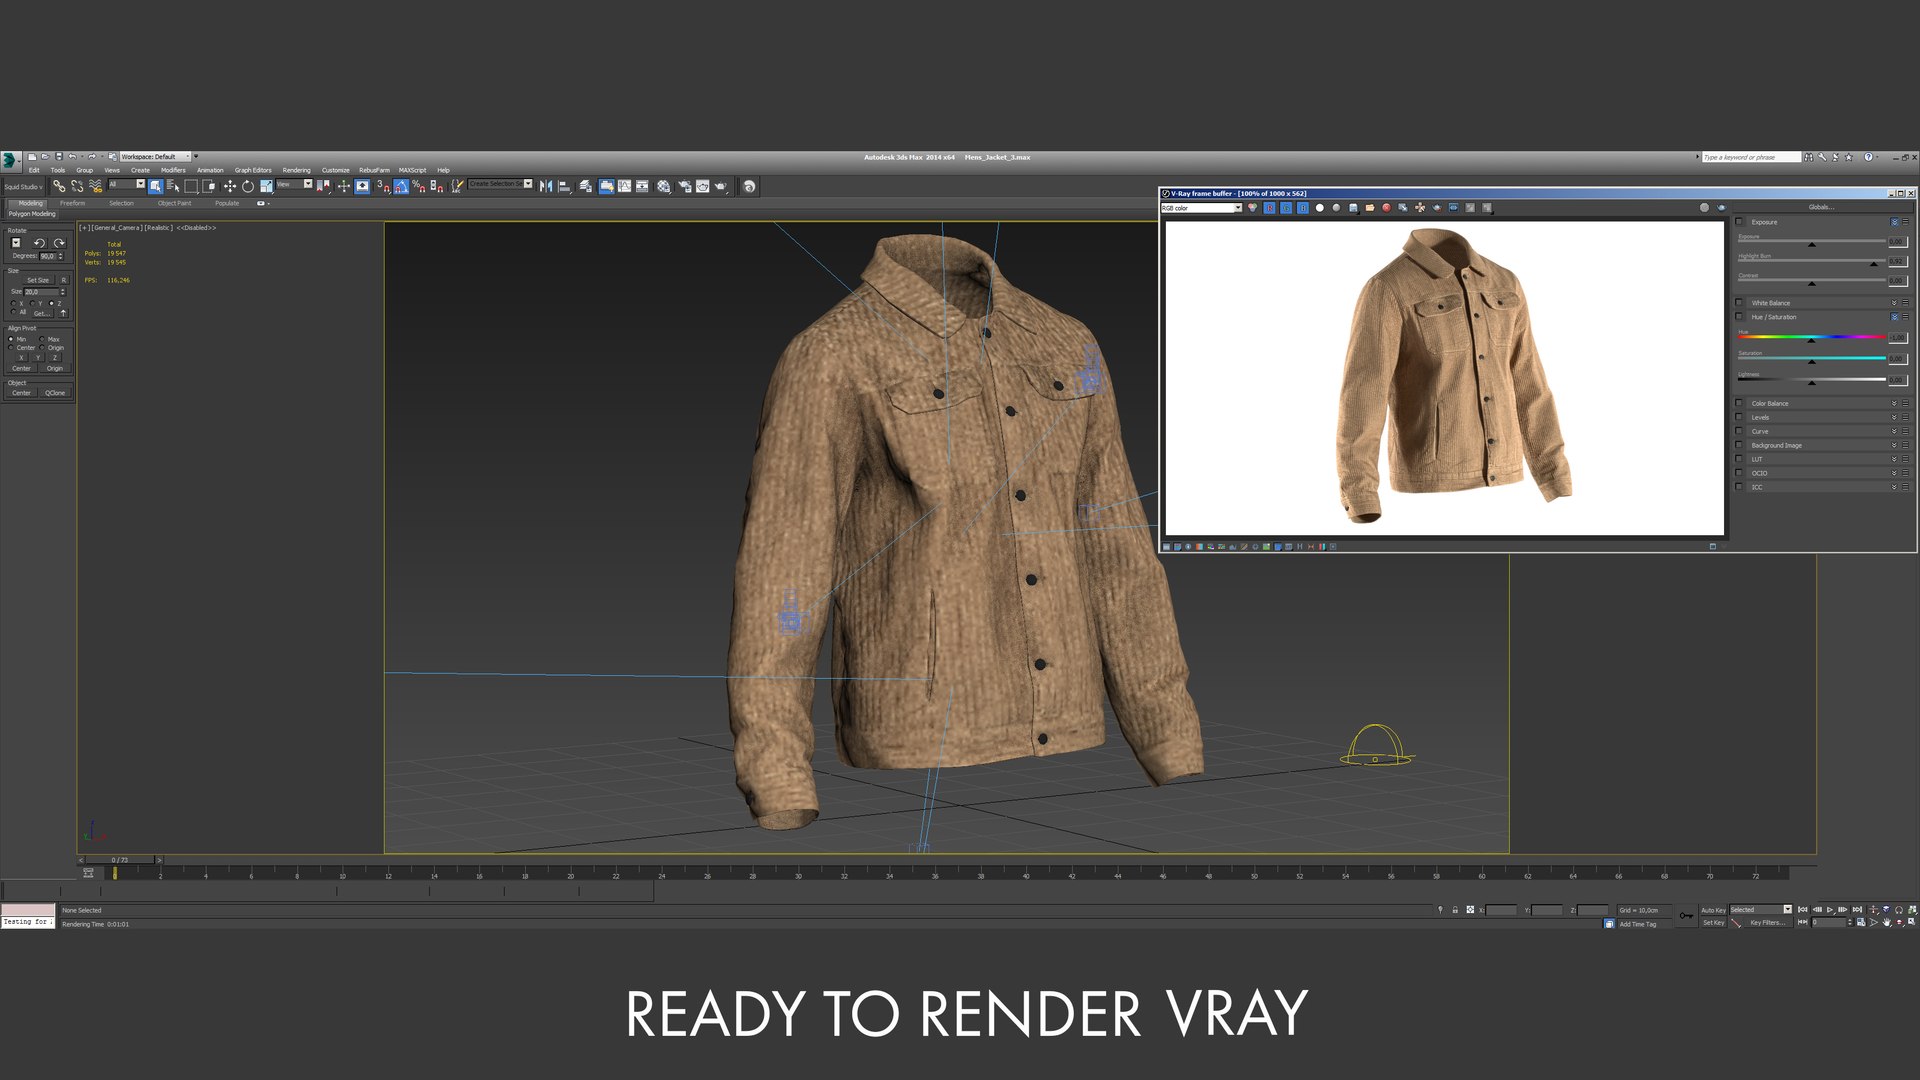Image resolution: width=1920 pixels, height=1080 pixels.
Task: Adjust the Highlight Burn slider
Action: pos(1811,262)
